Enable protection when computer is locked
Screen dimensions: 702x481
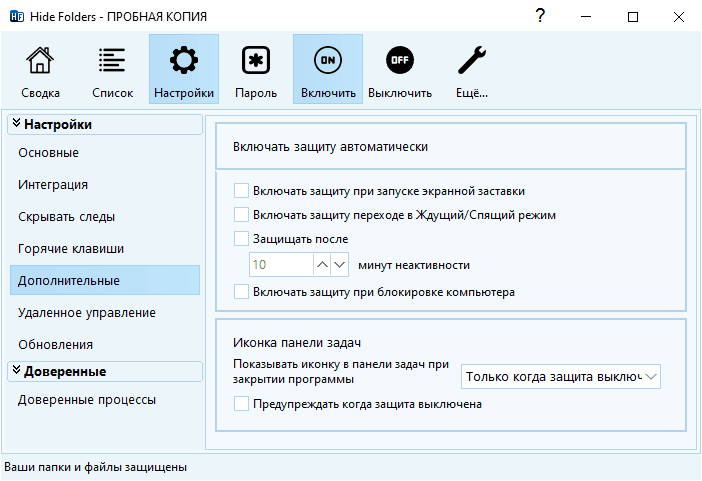pyautogui.click(x=241, y=292)
